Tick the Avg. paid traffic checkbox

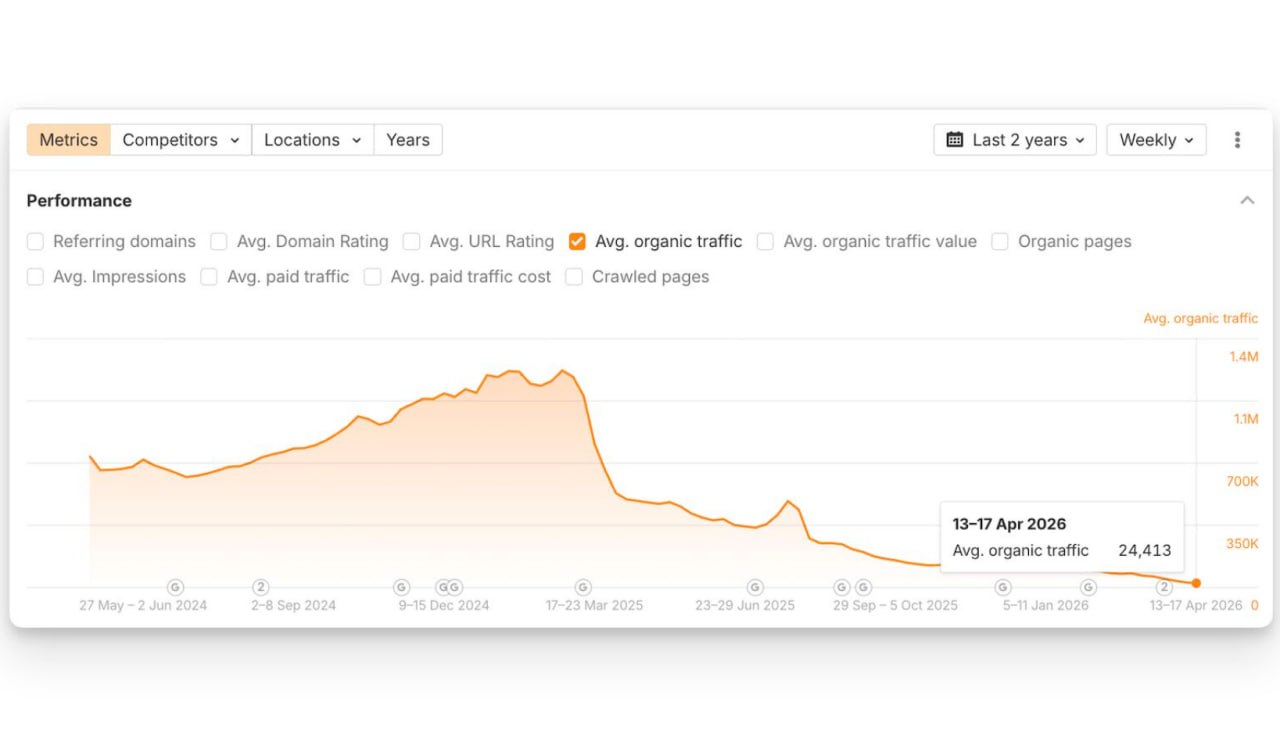coord(209,277)
